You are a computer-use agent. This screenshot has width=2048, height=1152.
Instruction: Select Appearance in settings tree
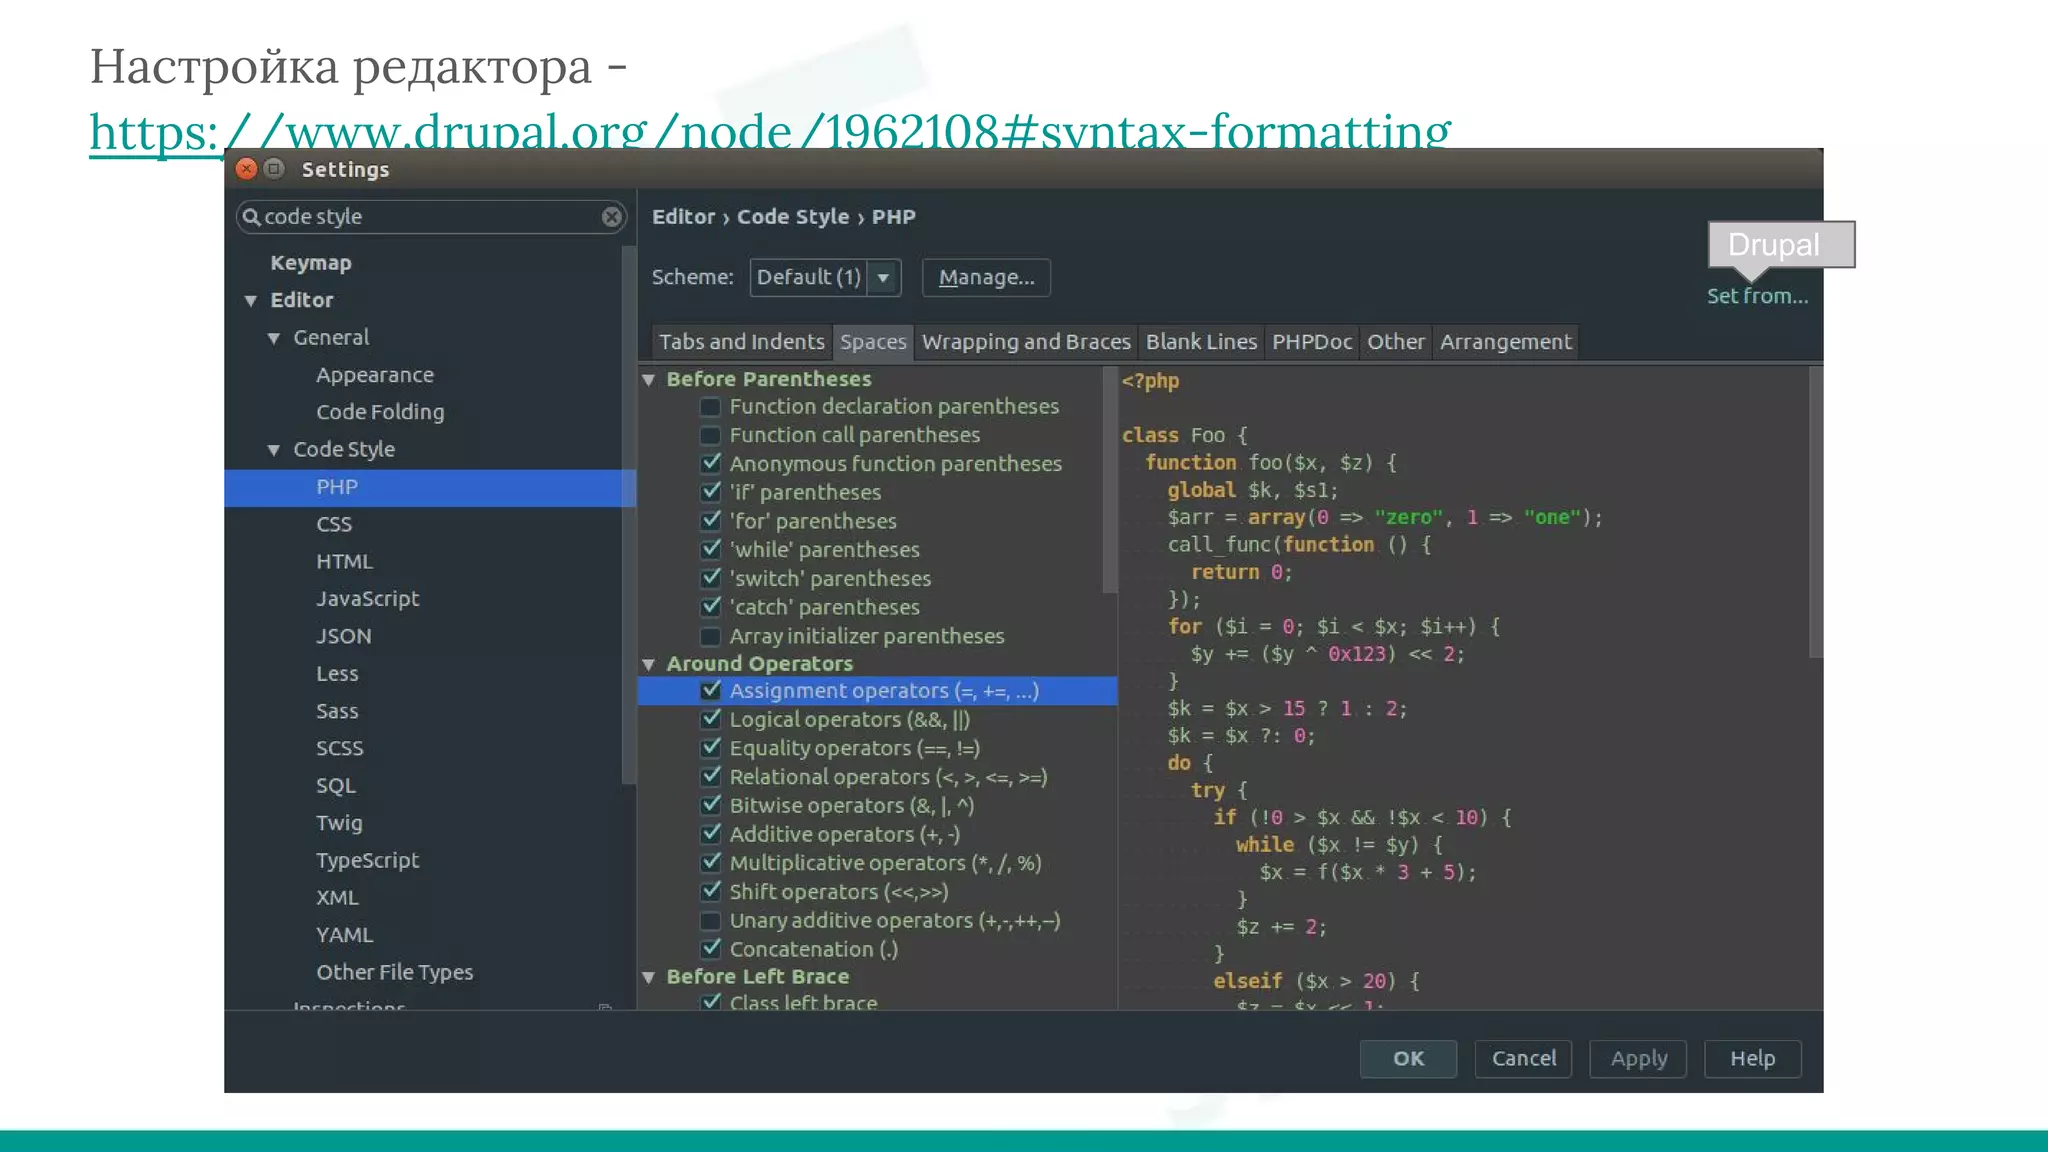click(375, 375)
